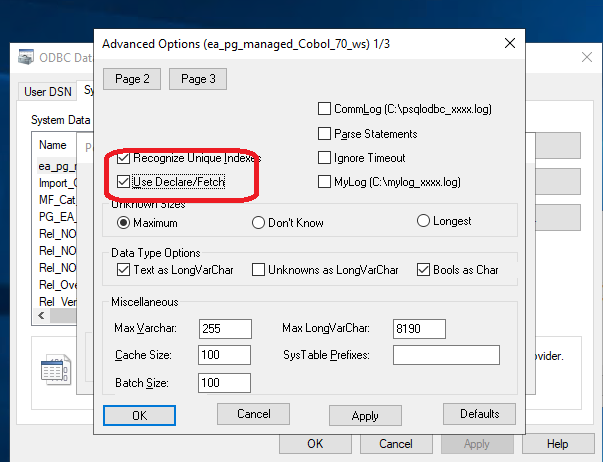Select Maximum unknown size option
This screenshot has width=603, height=462.
[124, 222]
